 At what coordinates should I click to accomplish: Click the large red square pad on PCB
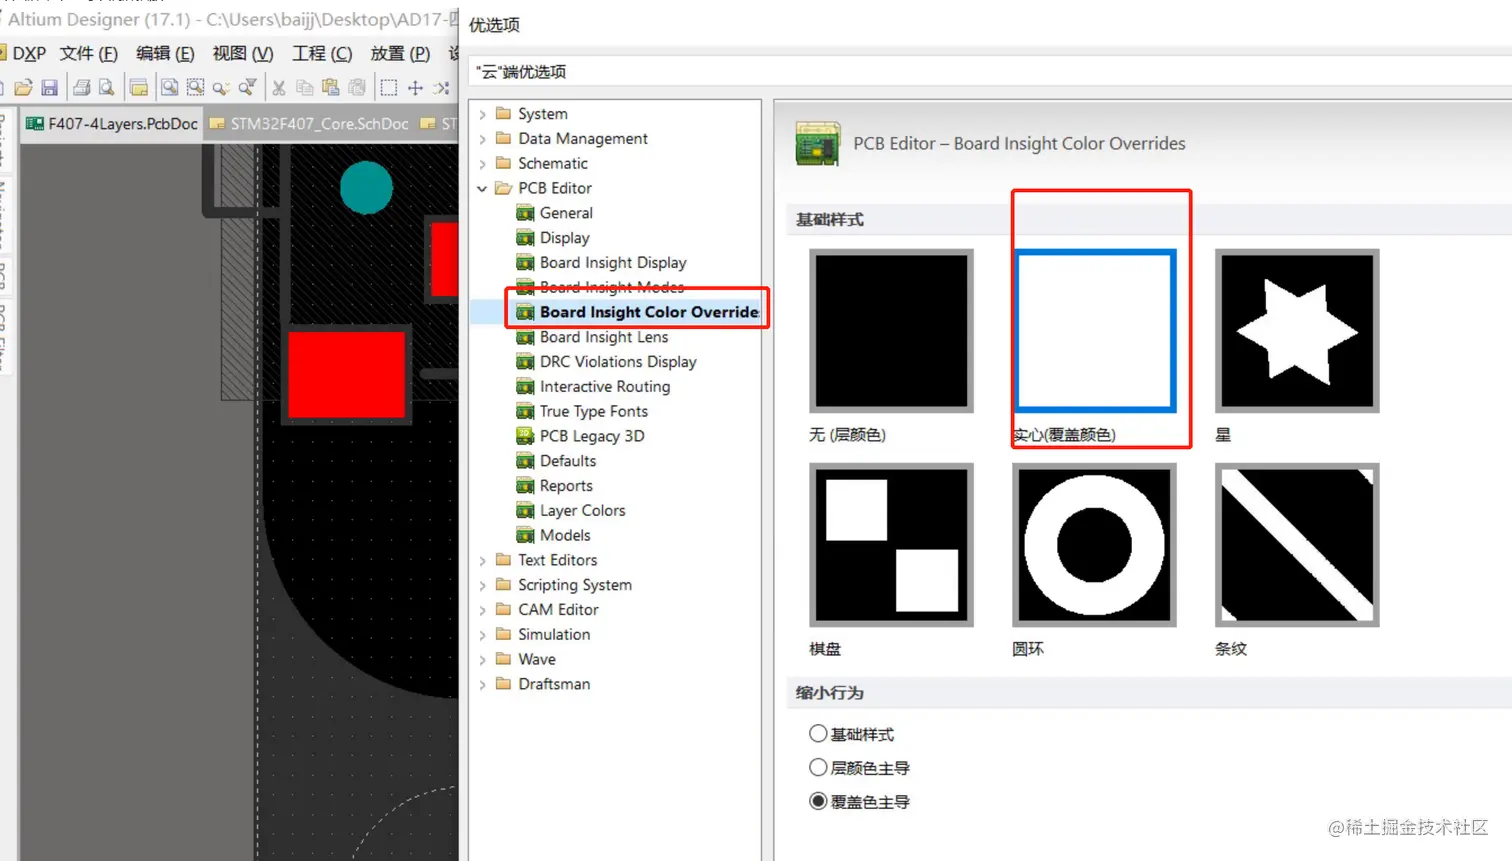coord(347,375)
